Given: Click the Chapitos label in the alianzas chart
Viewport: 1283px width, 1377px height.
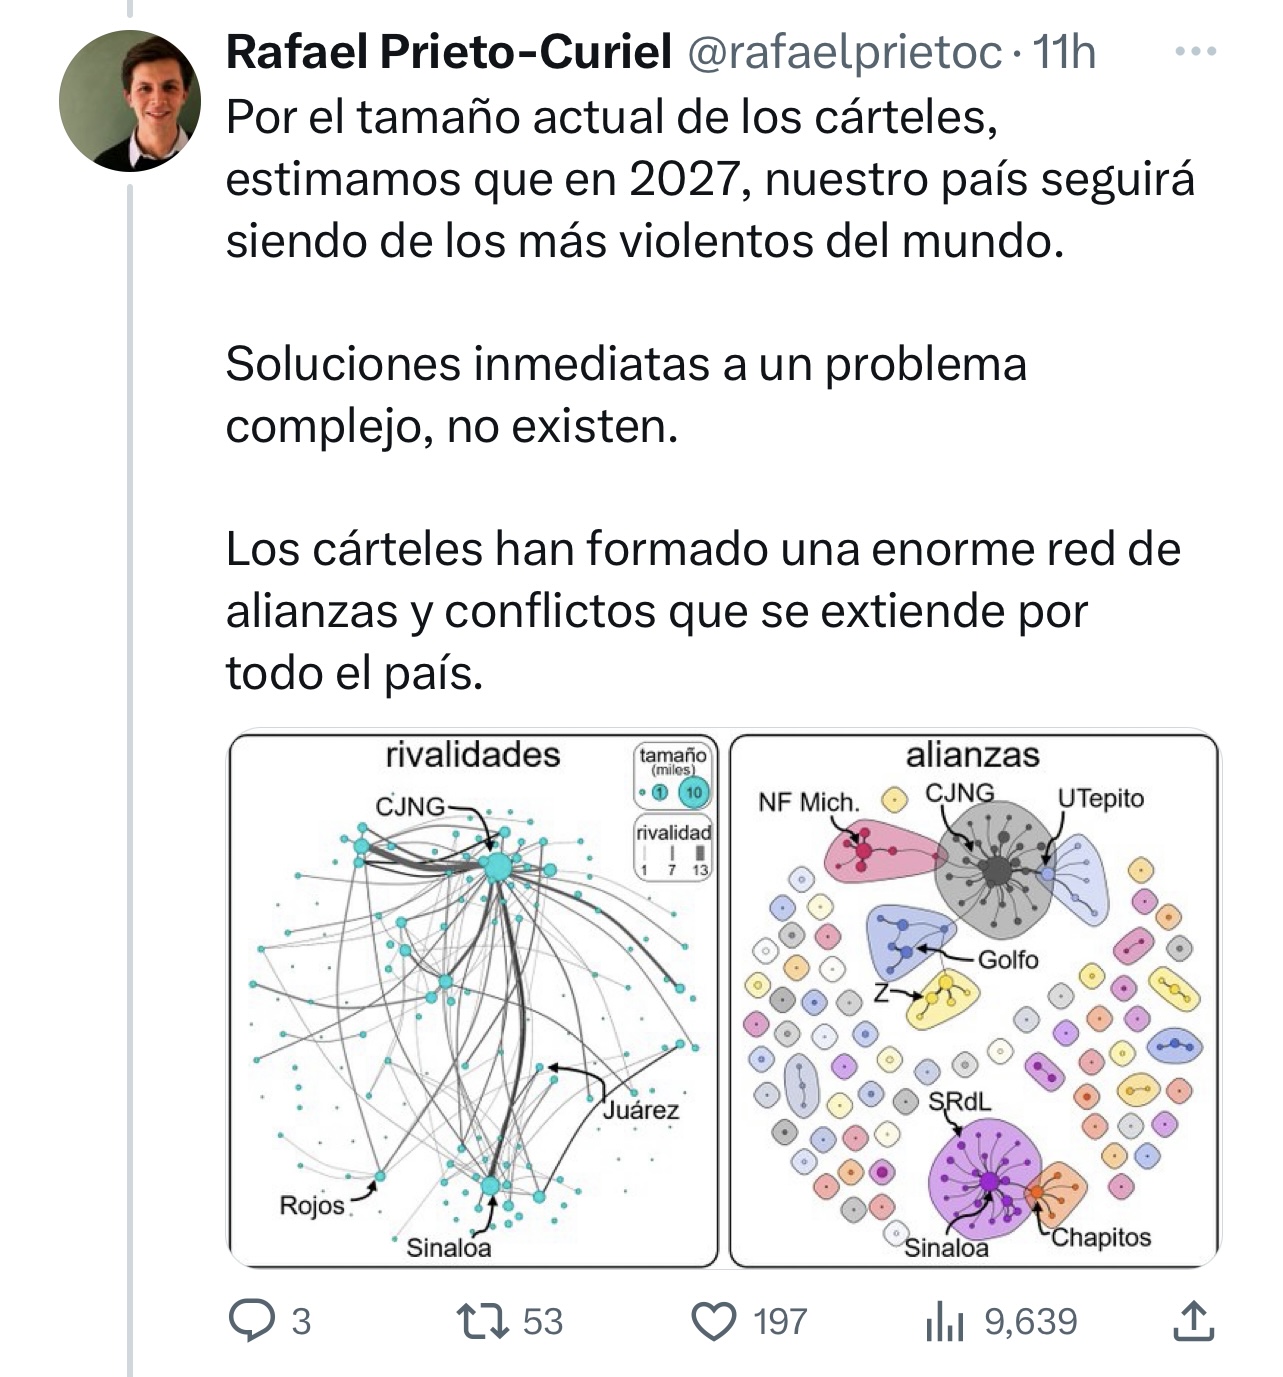Looking at the screenshot, I should coord(1101,1237).
